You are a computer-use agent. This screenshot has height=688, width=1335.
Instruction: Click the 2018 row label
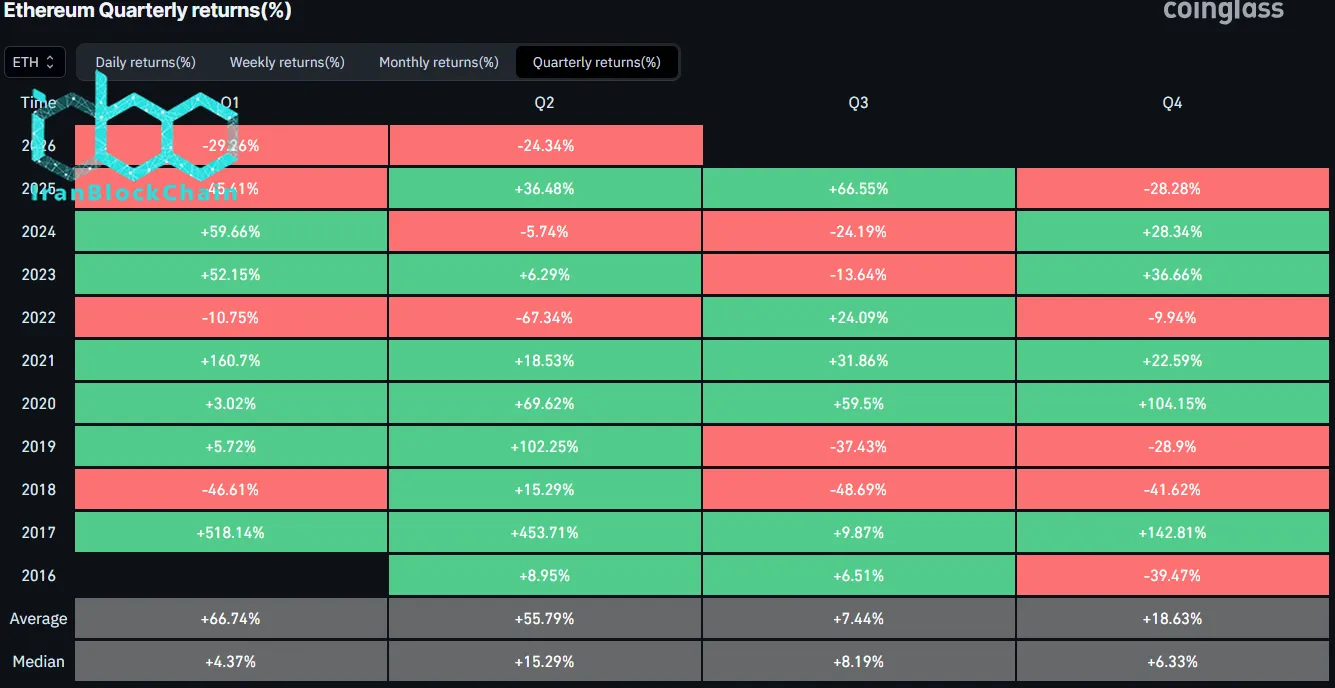(39, 489)
